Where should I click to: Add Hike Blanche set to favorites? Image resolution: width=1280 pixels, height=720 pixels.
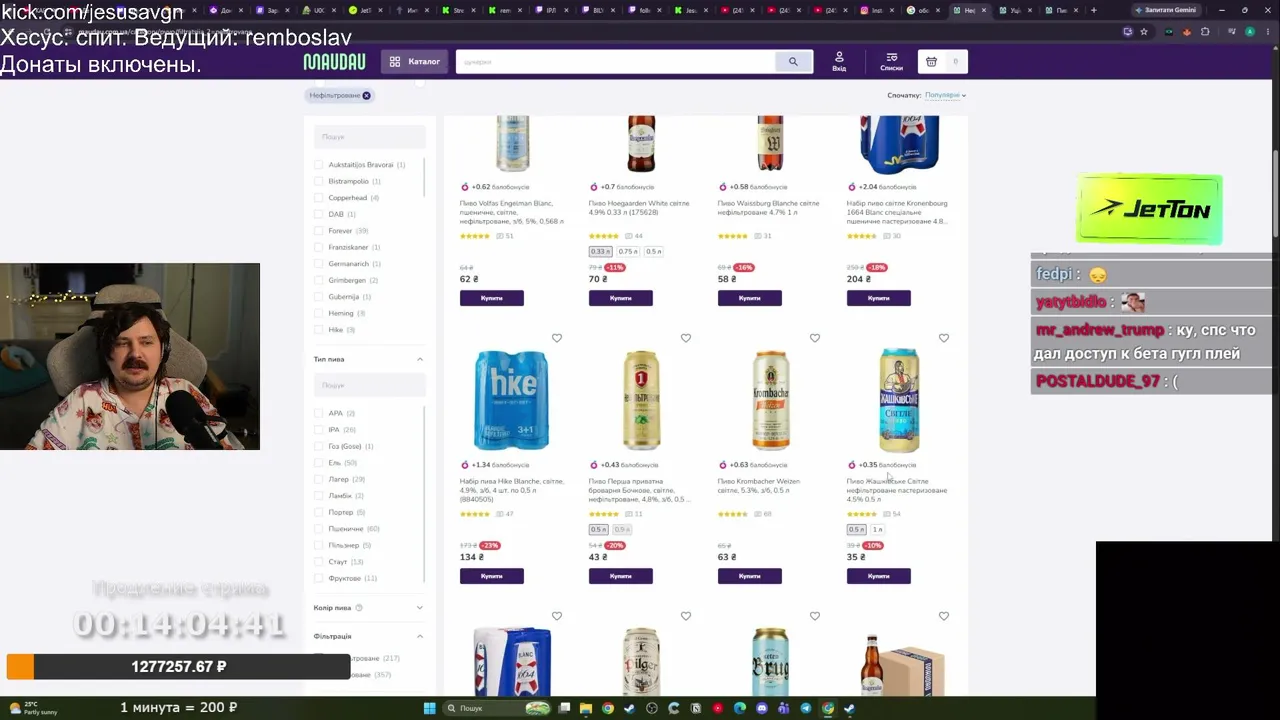[557, 338]
